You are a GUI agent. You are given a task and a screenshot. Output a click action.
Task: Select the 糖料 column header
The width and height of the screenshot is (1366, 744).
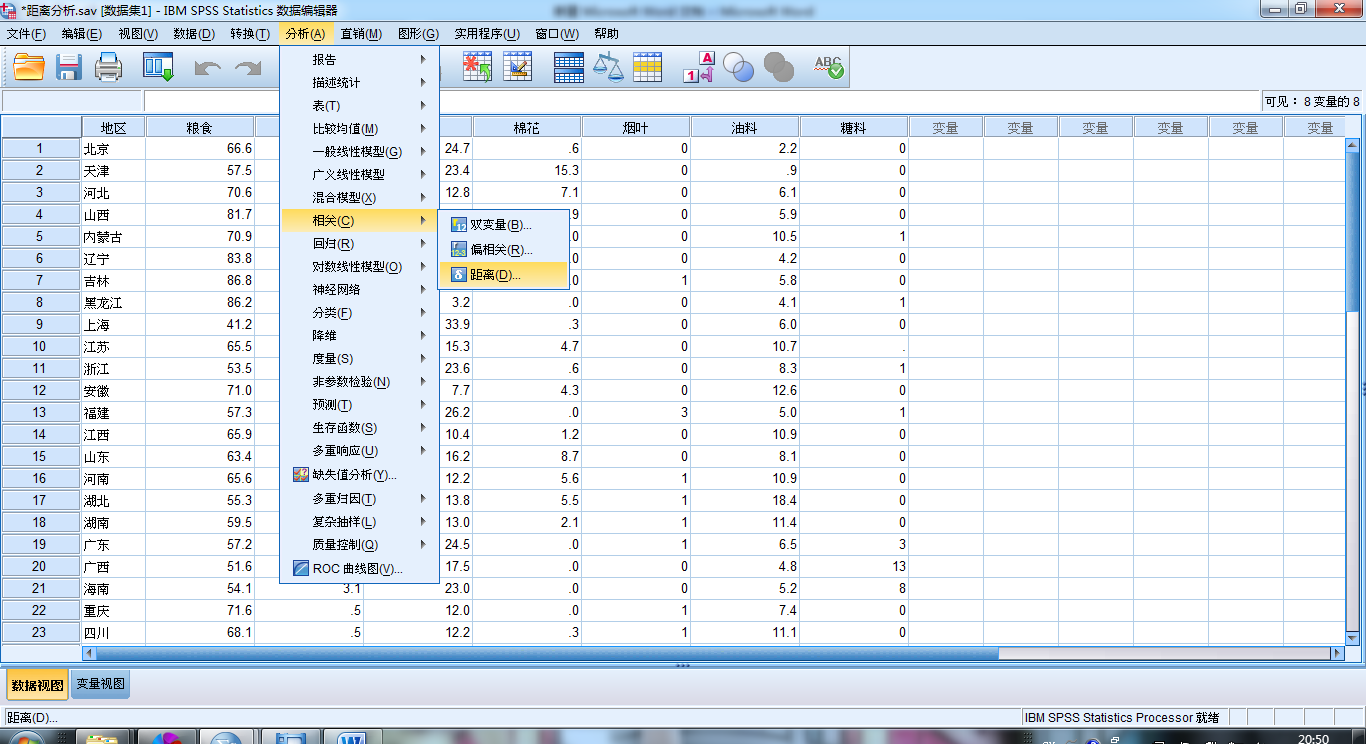854,127
